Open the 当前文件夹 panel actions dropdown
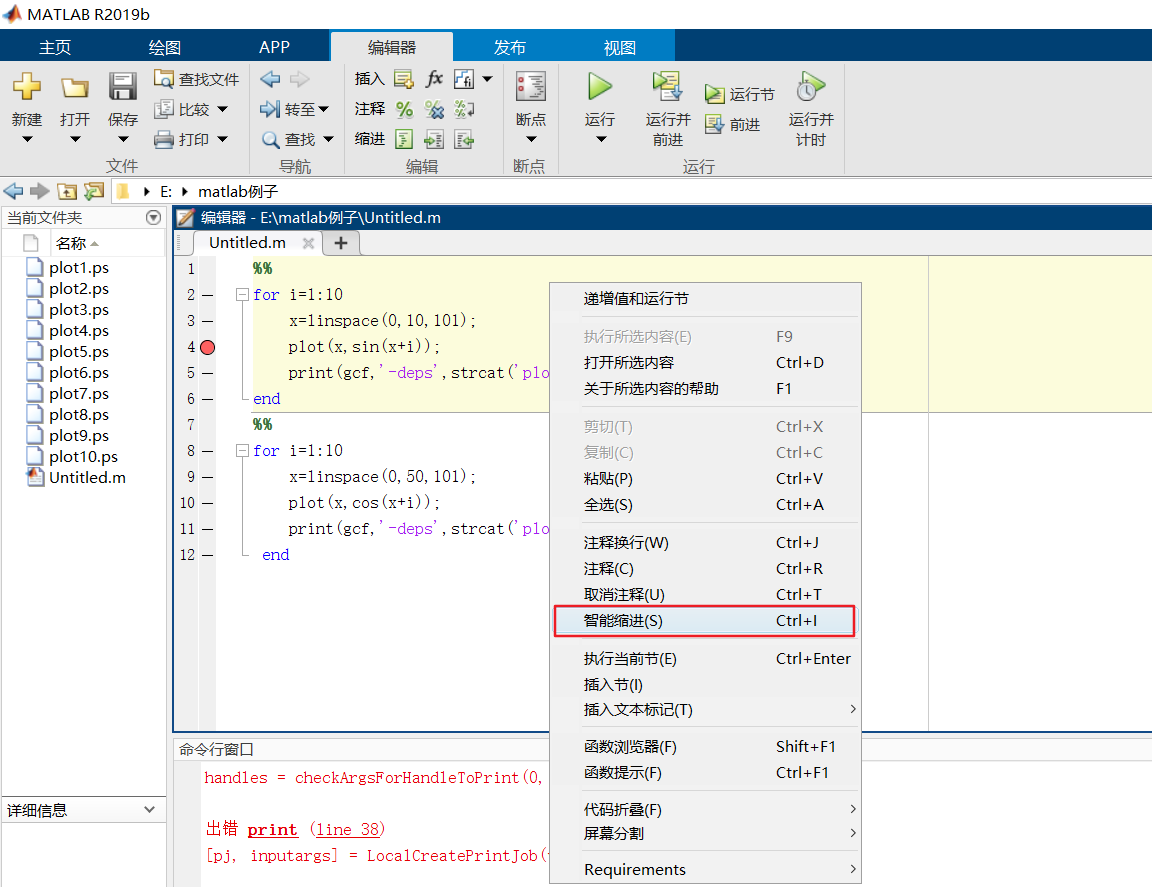 point(154,218)
